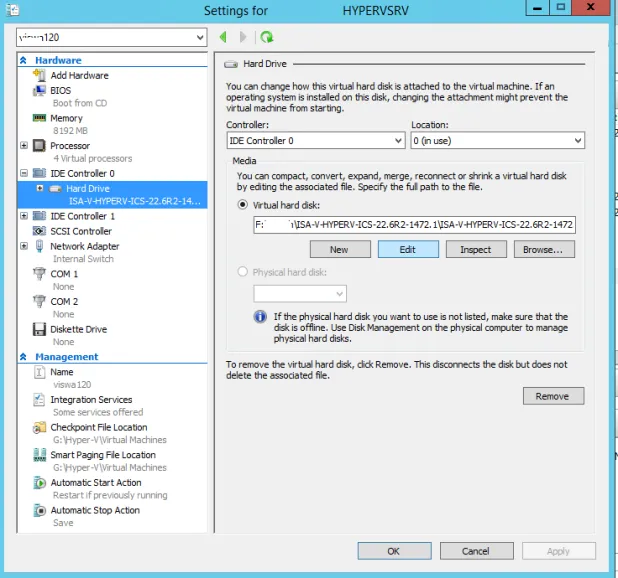Click '4 Virtual processors' text
The height and width of the screenshot is (578, 618).
93,158
